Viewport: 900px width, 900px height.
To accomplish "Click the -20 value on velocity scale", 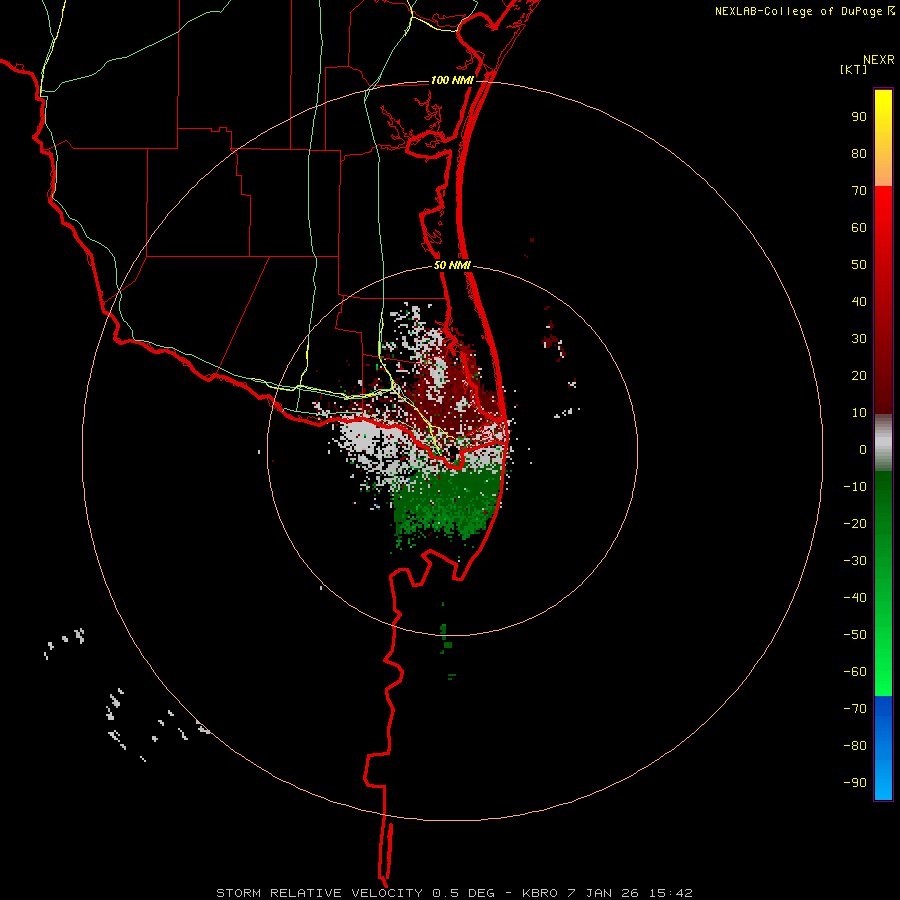I will (x=855, y=523).
